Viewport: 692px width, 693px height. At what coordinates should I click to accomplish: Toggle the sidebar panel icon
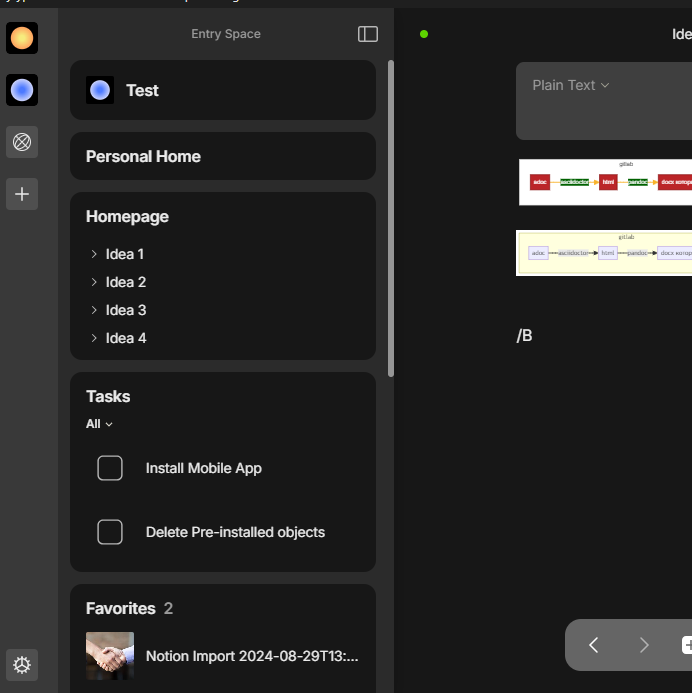368,34
